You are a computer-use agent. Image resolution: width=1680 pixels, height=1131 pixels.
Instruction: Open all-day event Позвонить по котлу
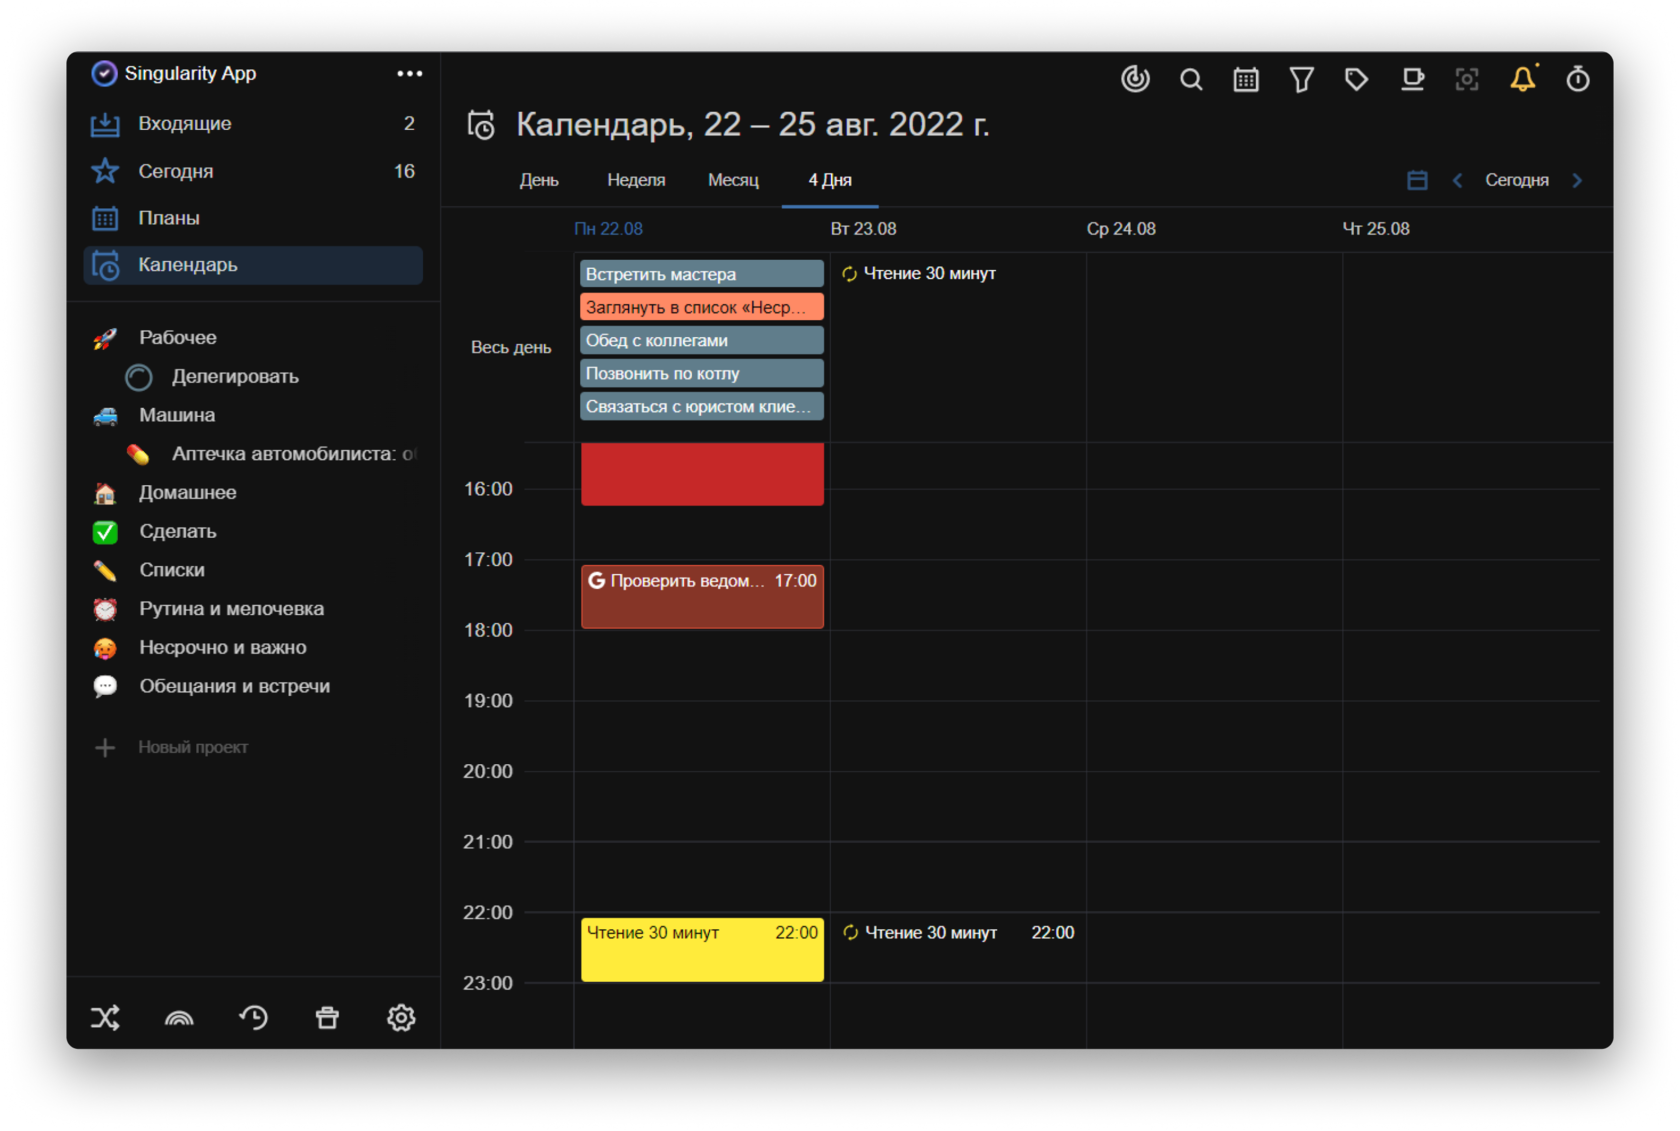coord(702,373)
